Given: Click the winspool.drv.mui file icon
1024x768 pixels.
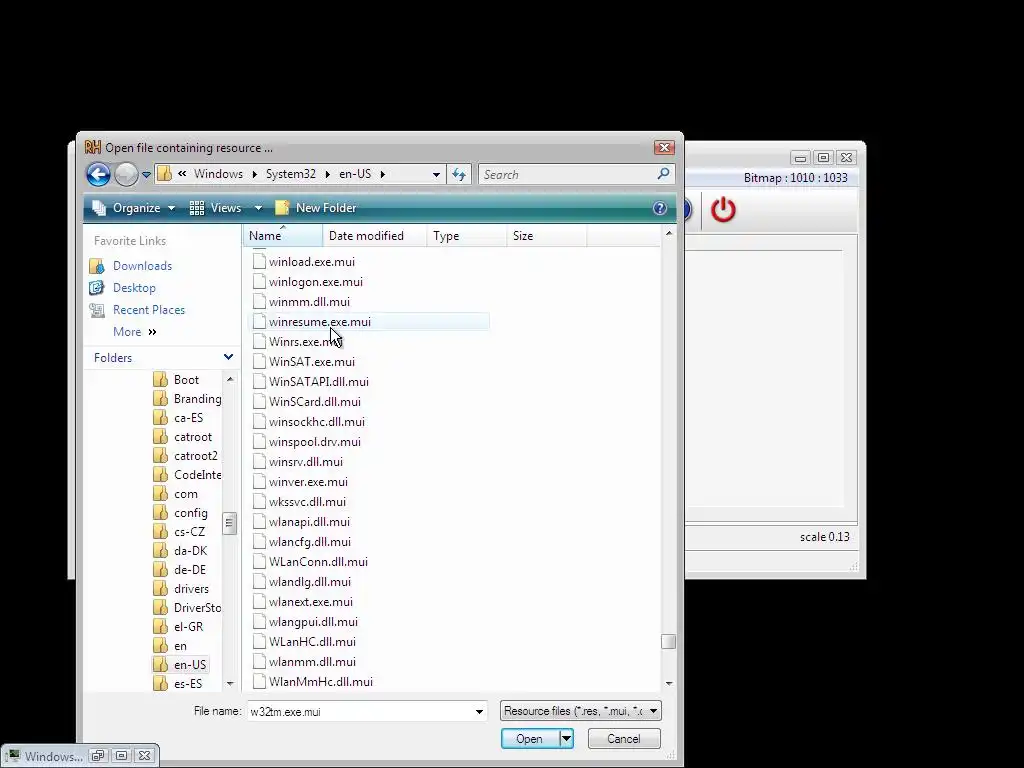Looking at the screenshot, I should (259, 441).
